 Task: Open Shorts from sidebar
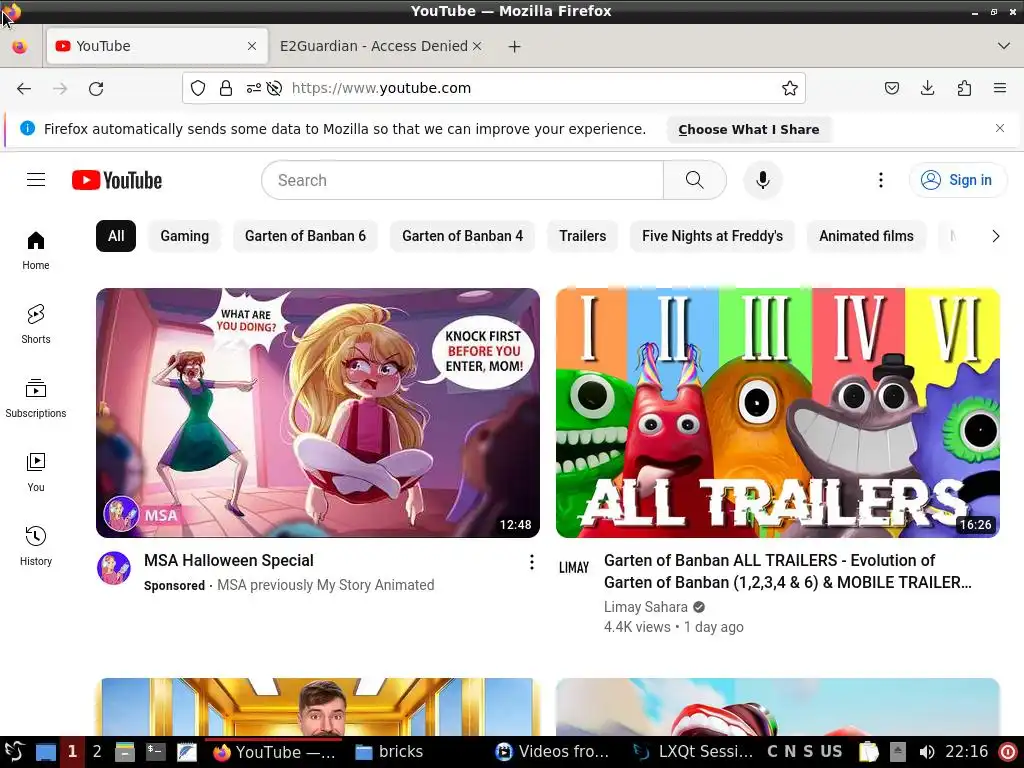36,325
